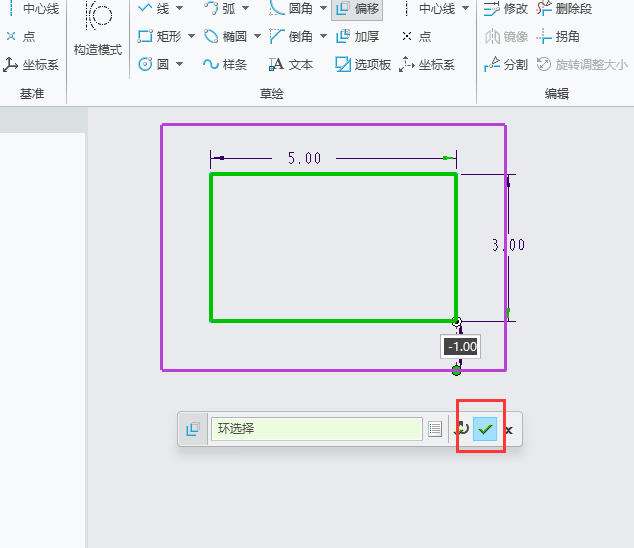The height and width of the screenshot is (548, 634).
Task: Flip offset direction icon
Action: click(461, 429)
